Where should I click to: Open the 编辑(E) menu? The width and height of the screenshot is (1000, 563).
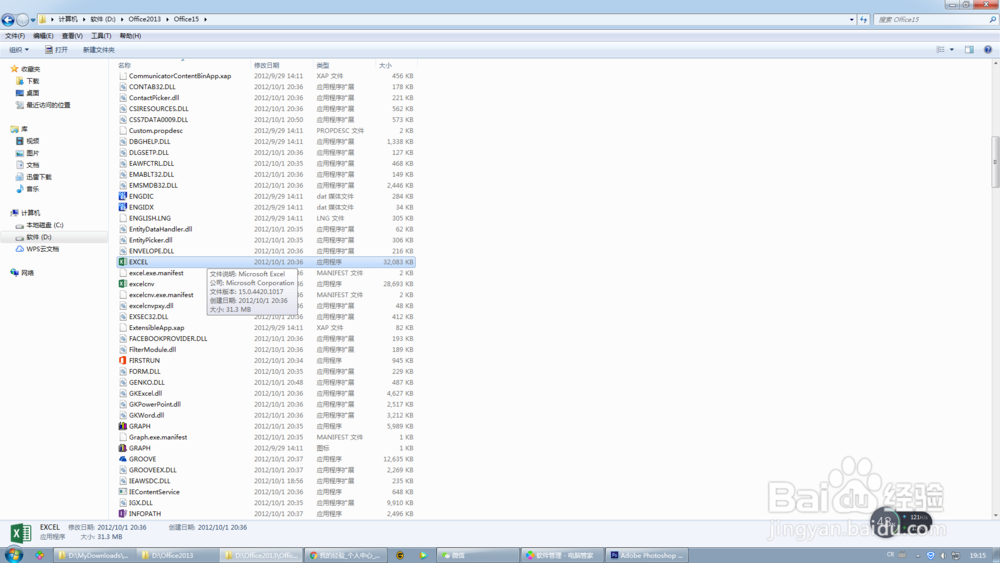pos(43,36)
